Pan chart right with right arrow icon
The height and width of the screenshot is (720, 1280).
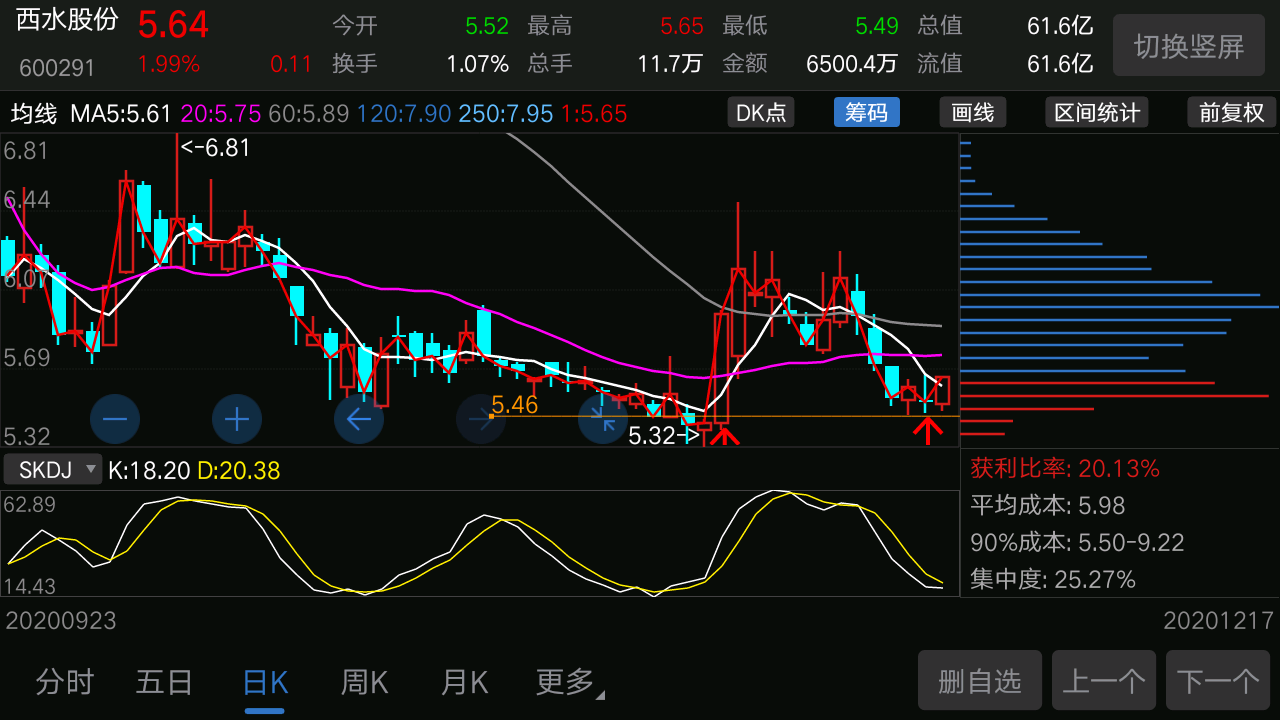tap(481, 420)
